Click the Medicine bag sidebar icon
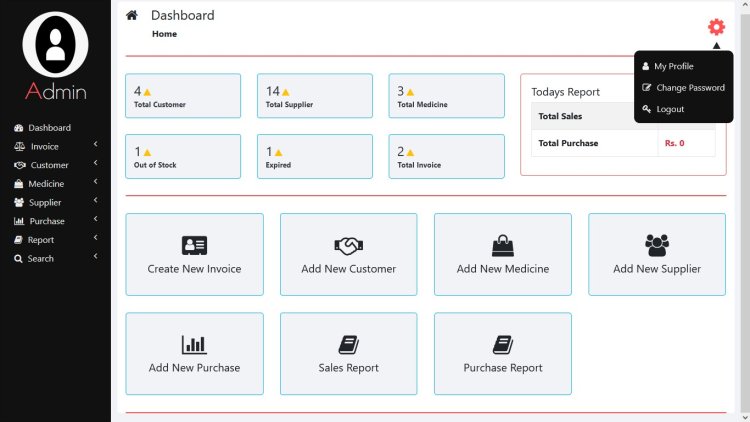The width and height of the screenshot is (750, 422). pos(19,184)
